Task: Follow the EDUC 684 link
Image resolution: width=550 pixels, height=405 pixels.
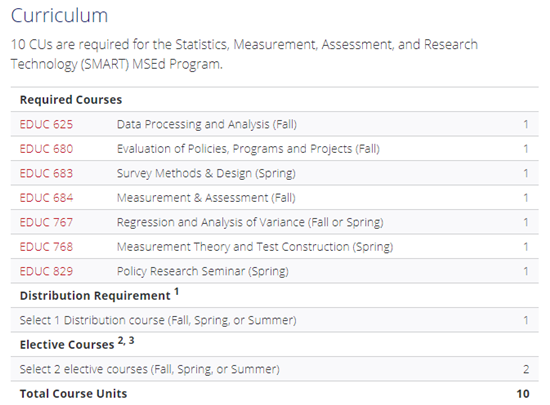Action: click(x=46, y=198)
